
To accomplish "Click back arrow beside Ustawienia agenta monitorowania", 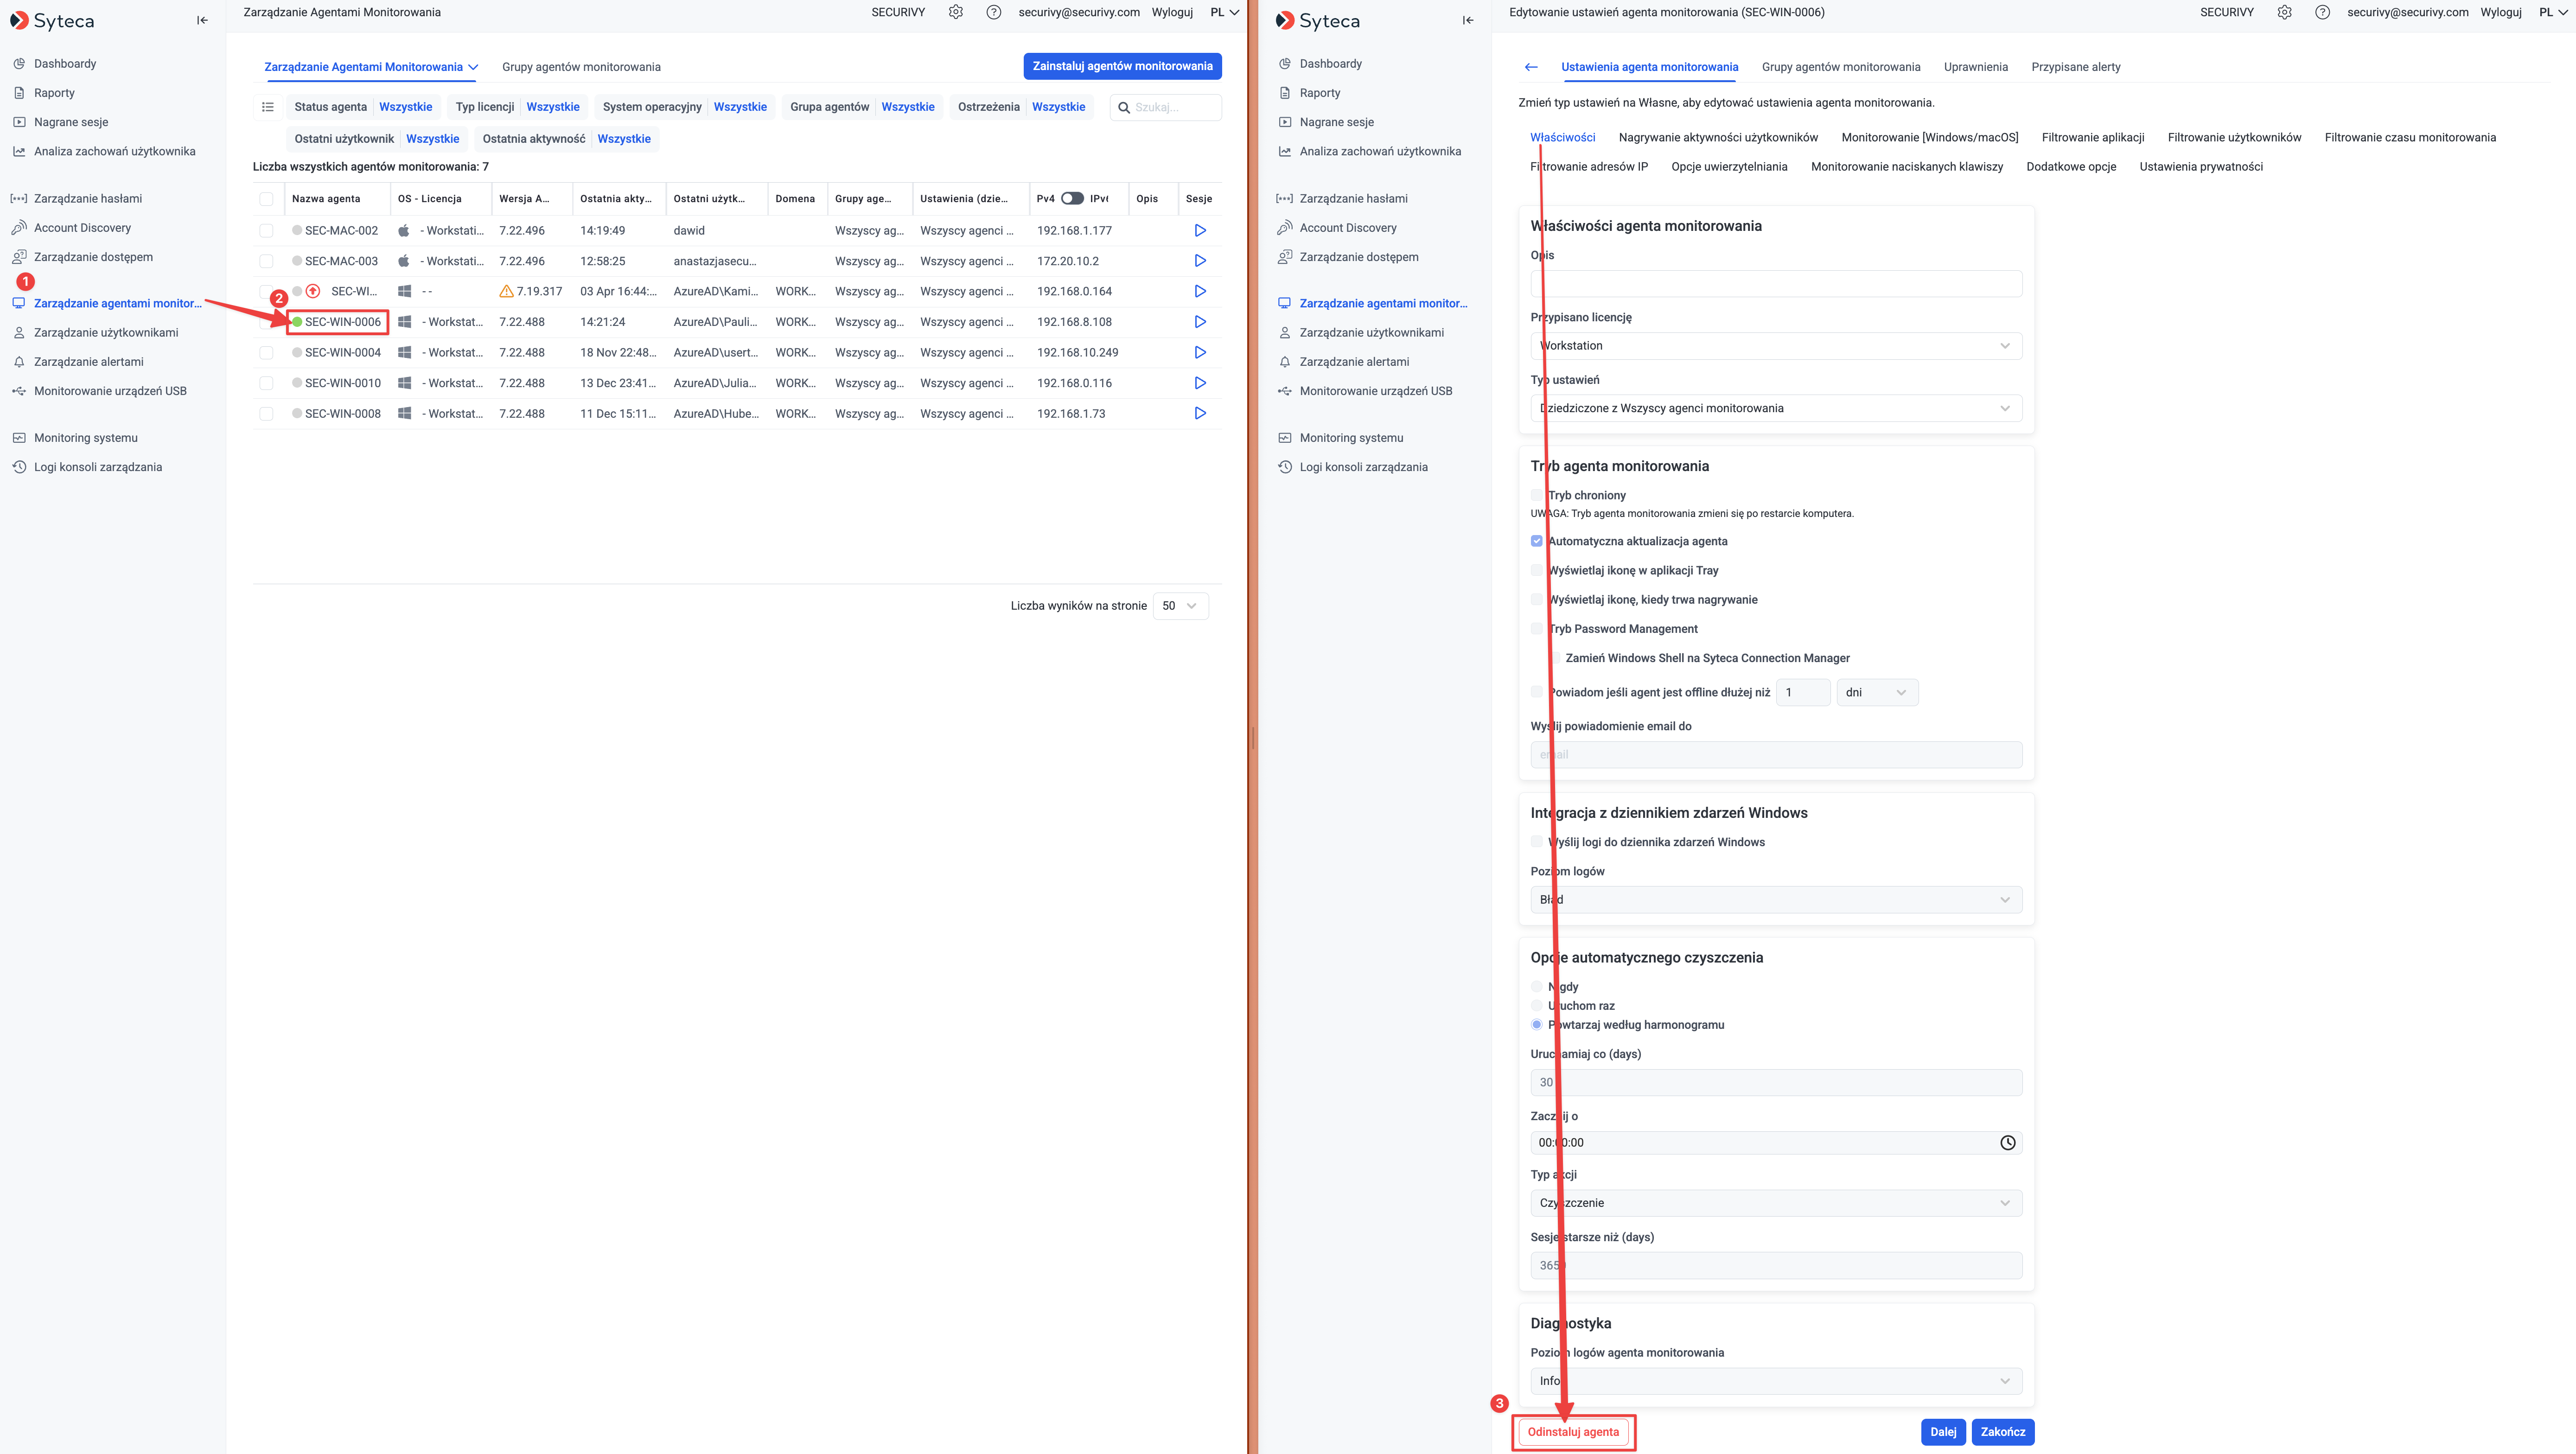I will [x=1531, y=67].
